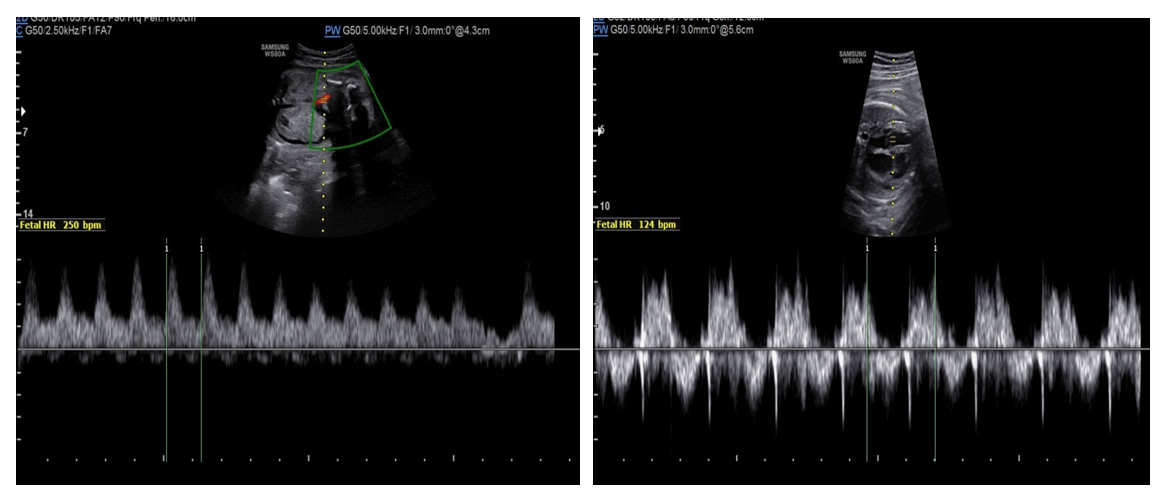Select second caliper line in right Doppler trace

click(935, 350)
